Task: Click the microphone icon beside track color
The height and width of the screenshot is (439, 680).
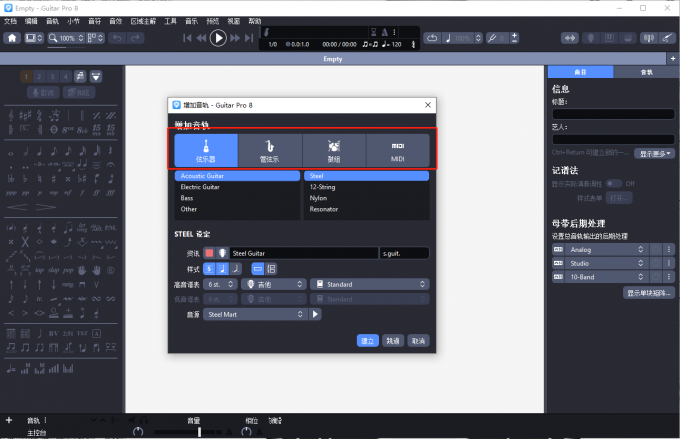Action: 222,253
